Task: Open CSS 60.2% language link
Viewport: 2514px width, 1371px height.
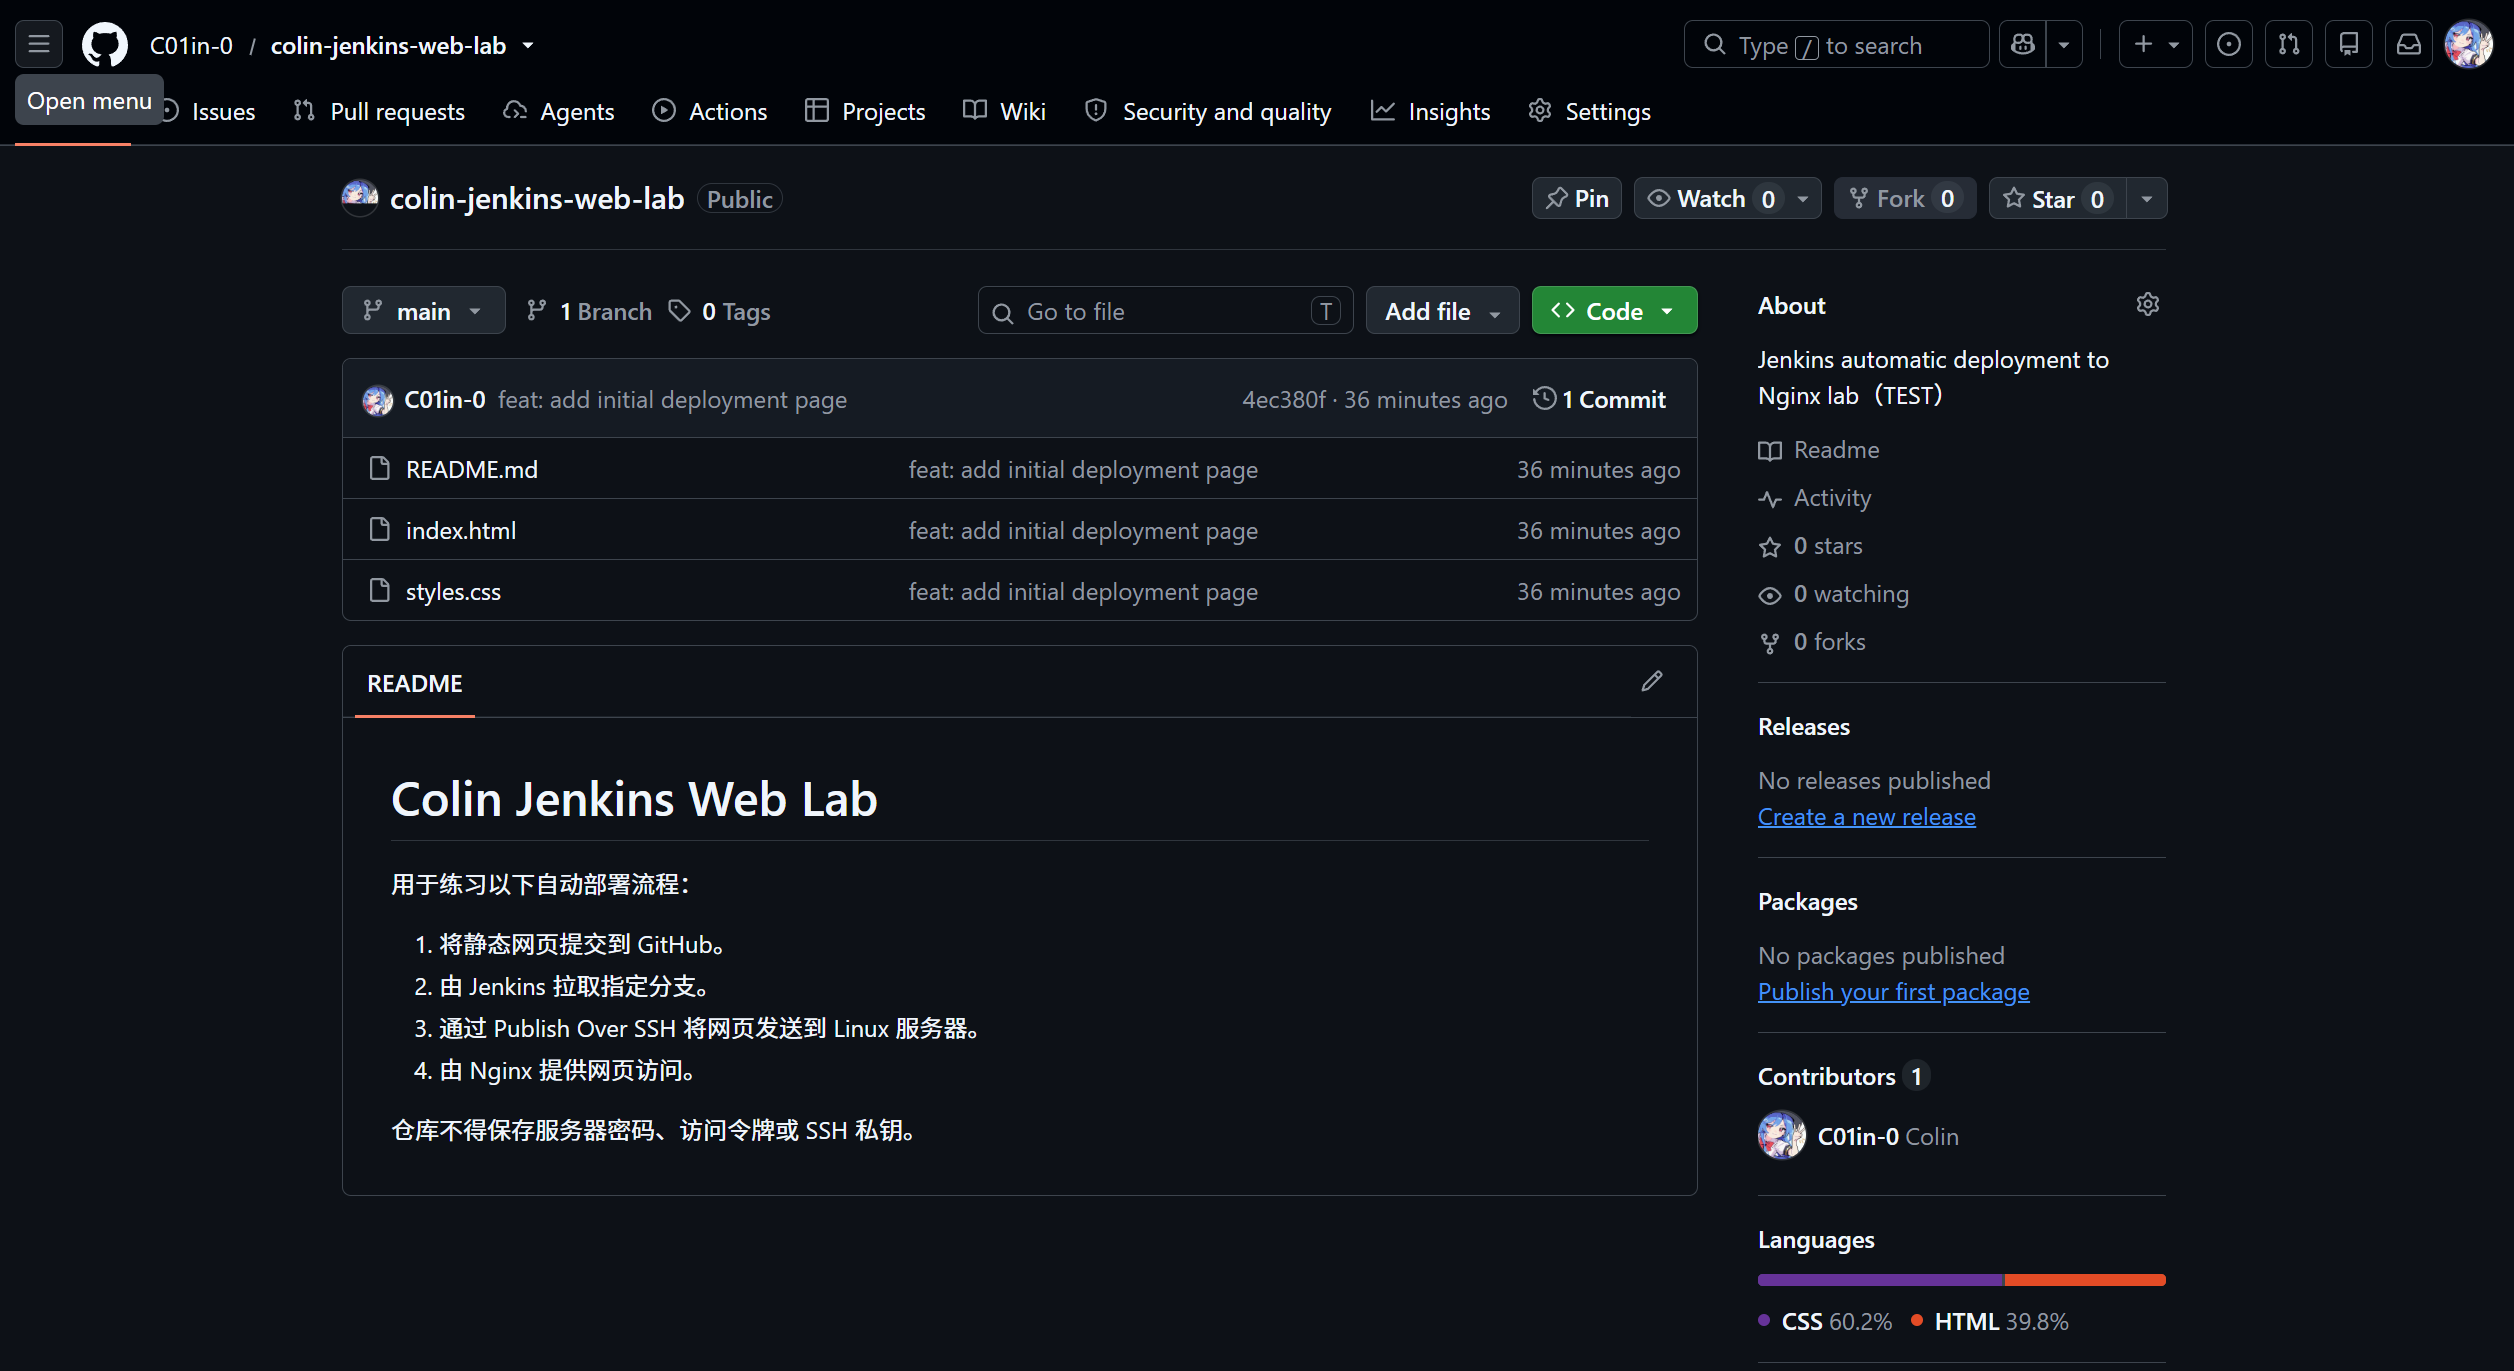Action: pyautogui.click(x=1826, y=1322)
